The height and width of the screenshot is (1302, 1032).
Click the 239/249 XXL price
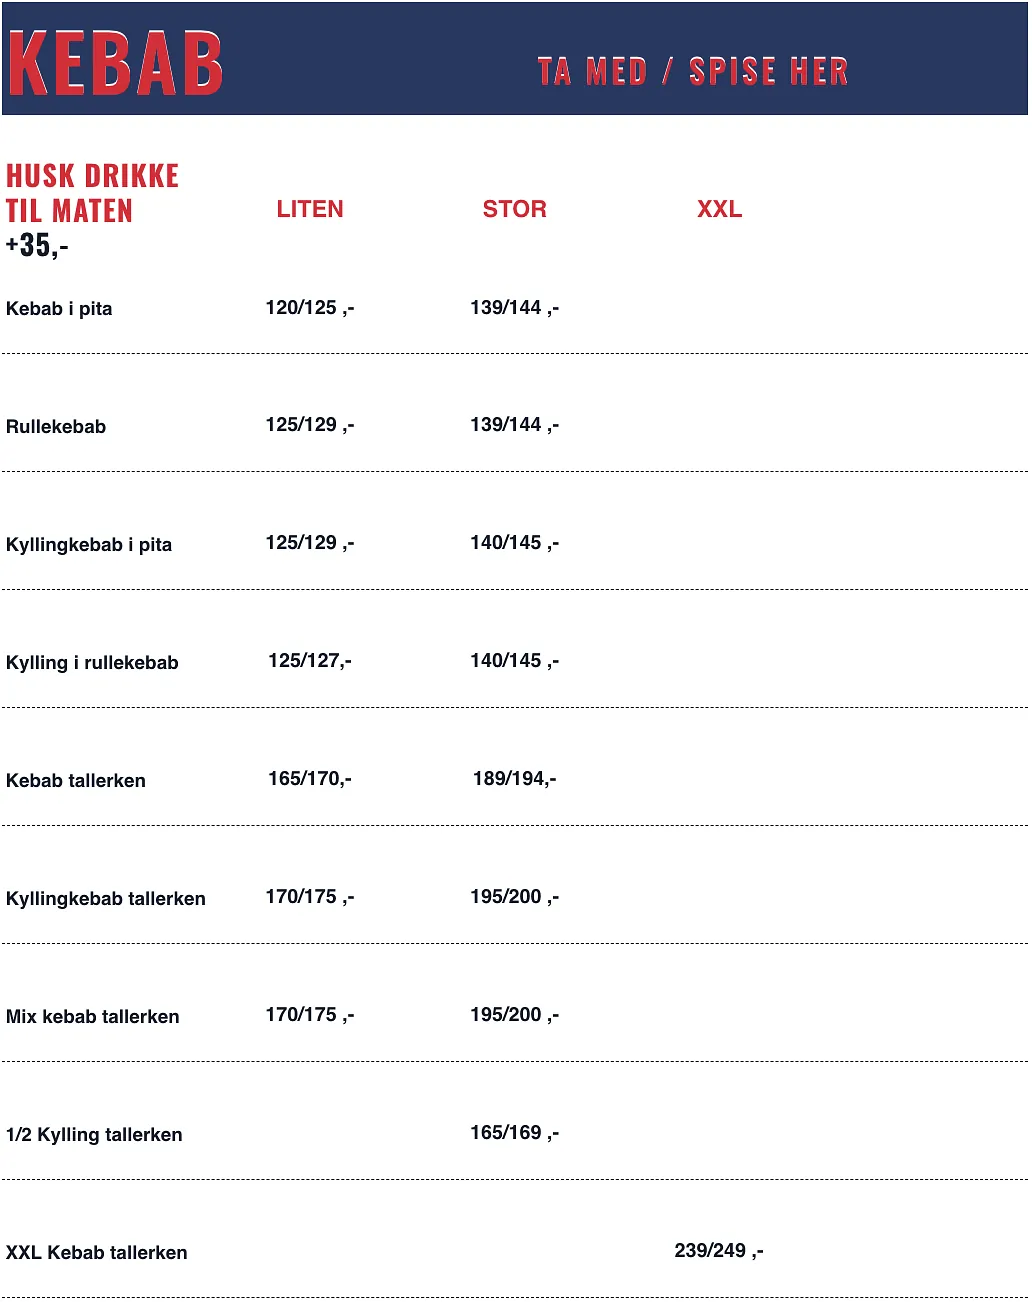pos(718,1251)
